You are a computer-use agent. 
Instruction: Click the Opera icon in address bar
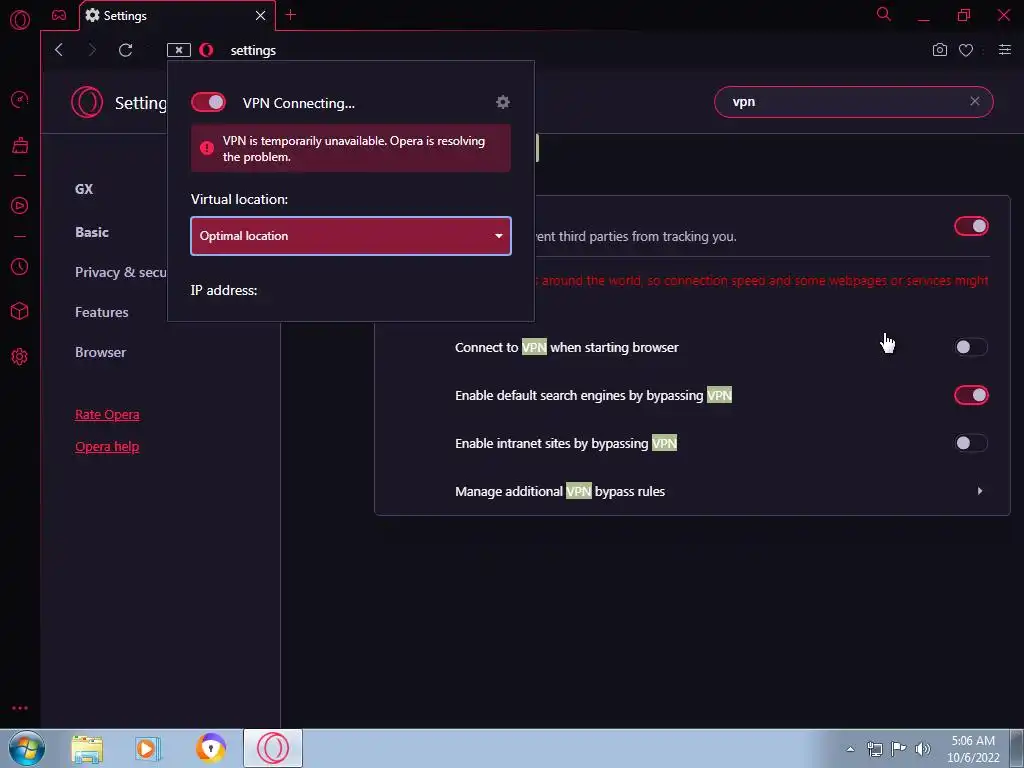click(206, 50)
